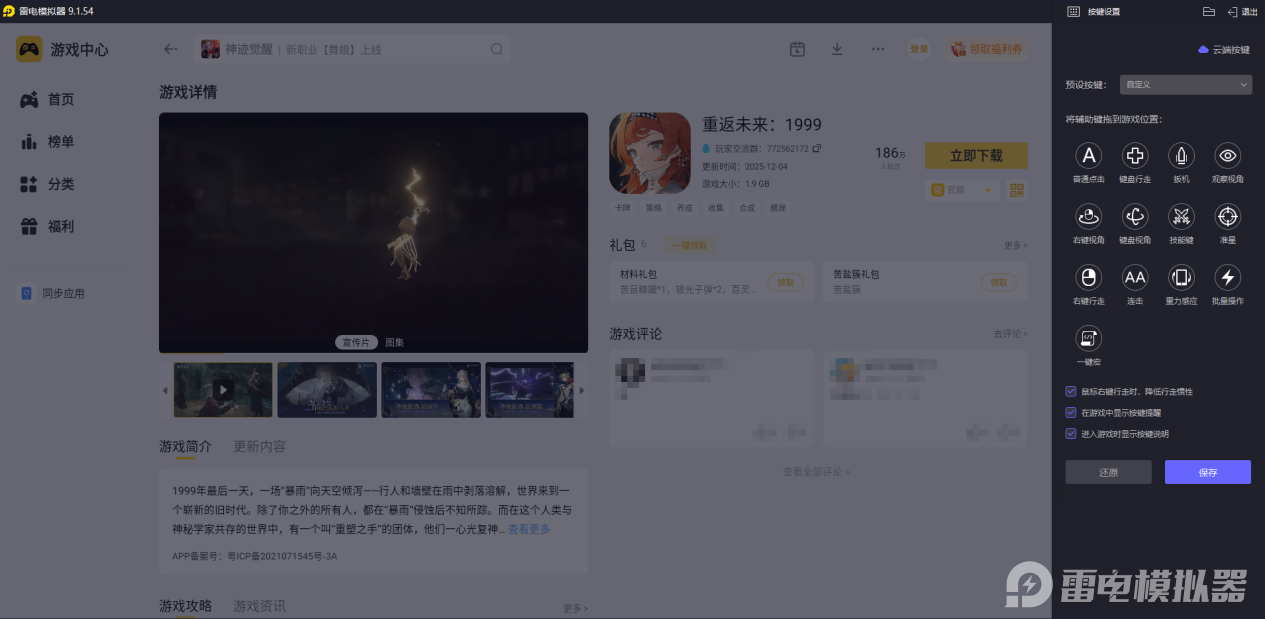The width and height of the screenshot is (1265, 619).
Task: Open the server dropdown beside 立即下载
Action: tap(962, 189)
